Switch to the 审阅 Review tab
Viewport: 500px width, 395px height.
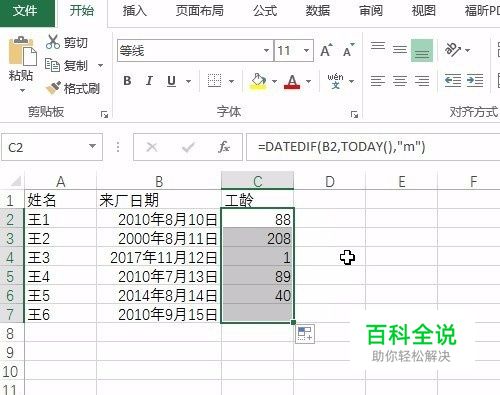click(371, 11)
